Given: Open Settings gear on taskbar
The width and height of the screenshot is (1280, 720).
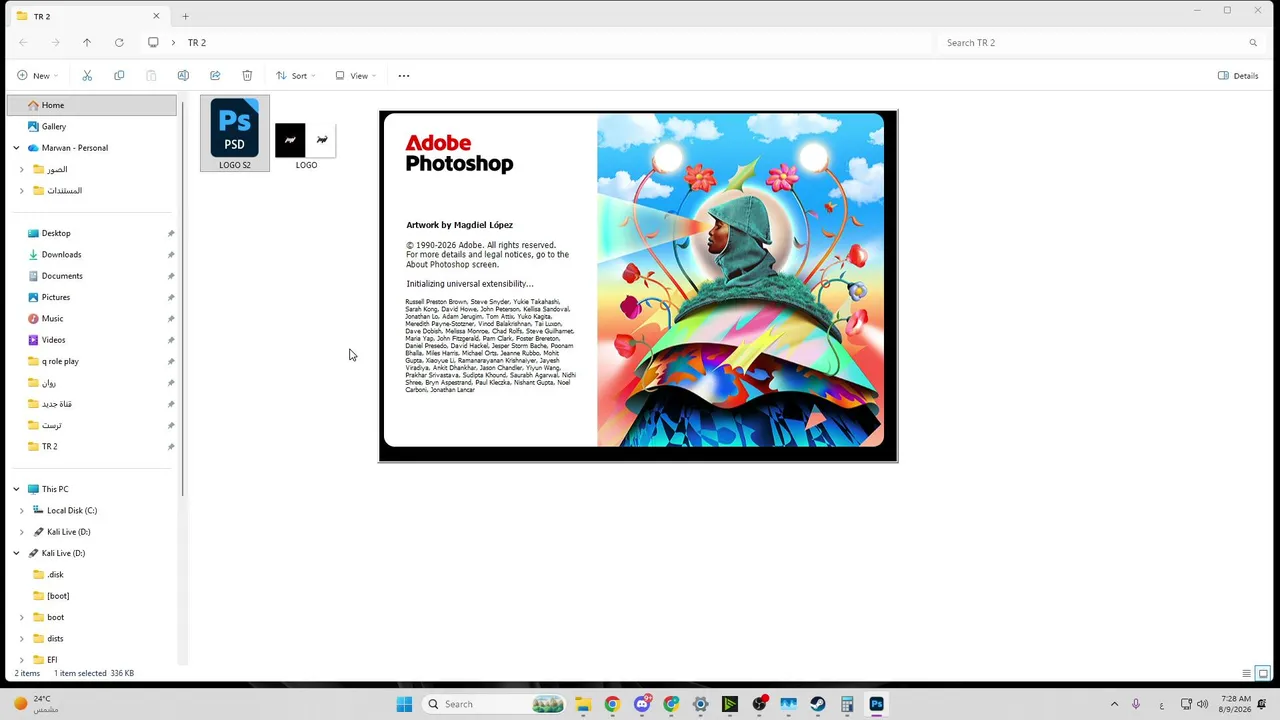Looking at the screenshot, I should pyautogui.click(x=700, y=704).
